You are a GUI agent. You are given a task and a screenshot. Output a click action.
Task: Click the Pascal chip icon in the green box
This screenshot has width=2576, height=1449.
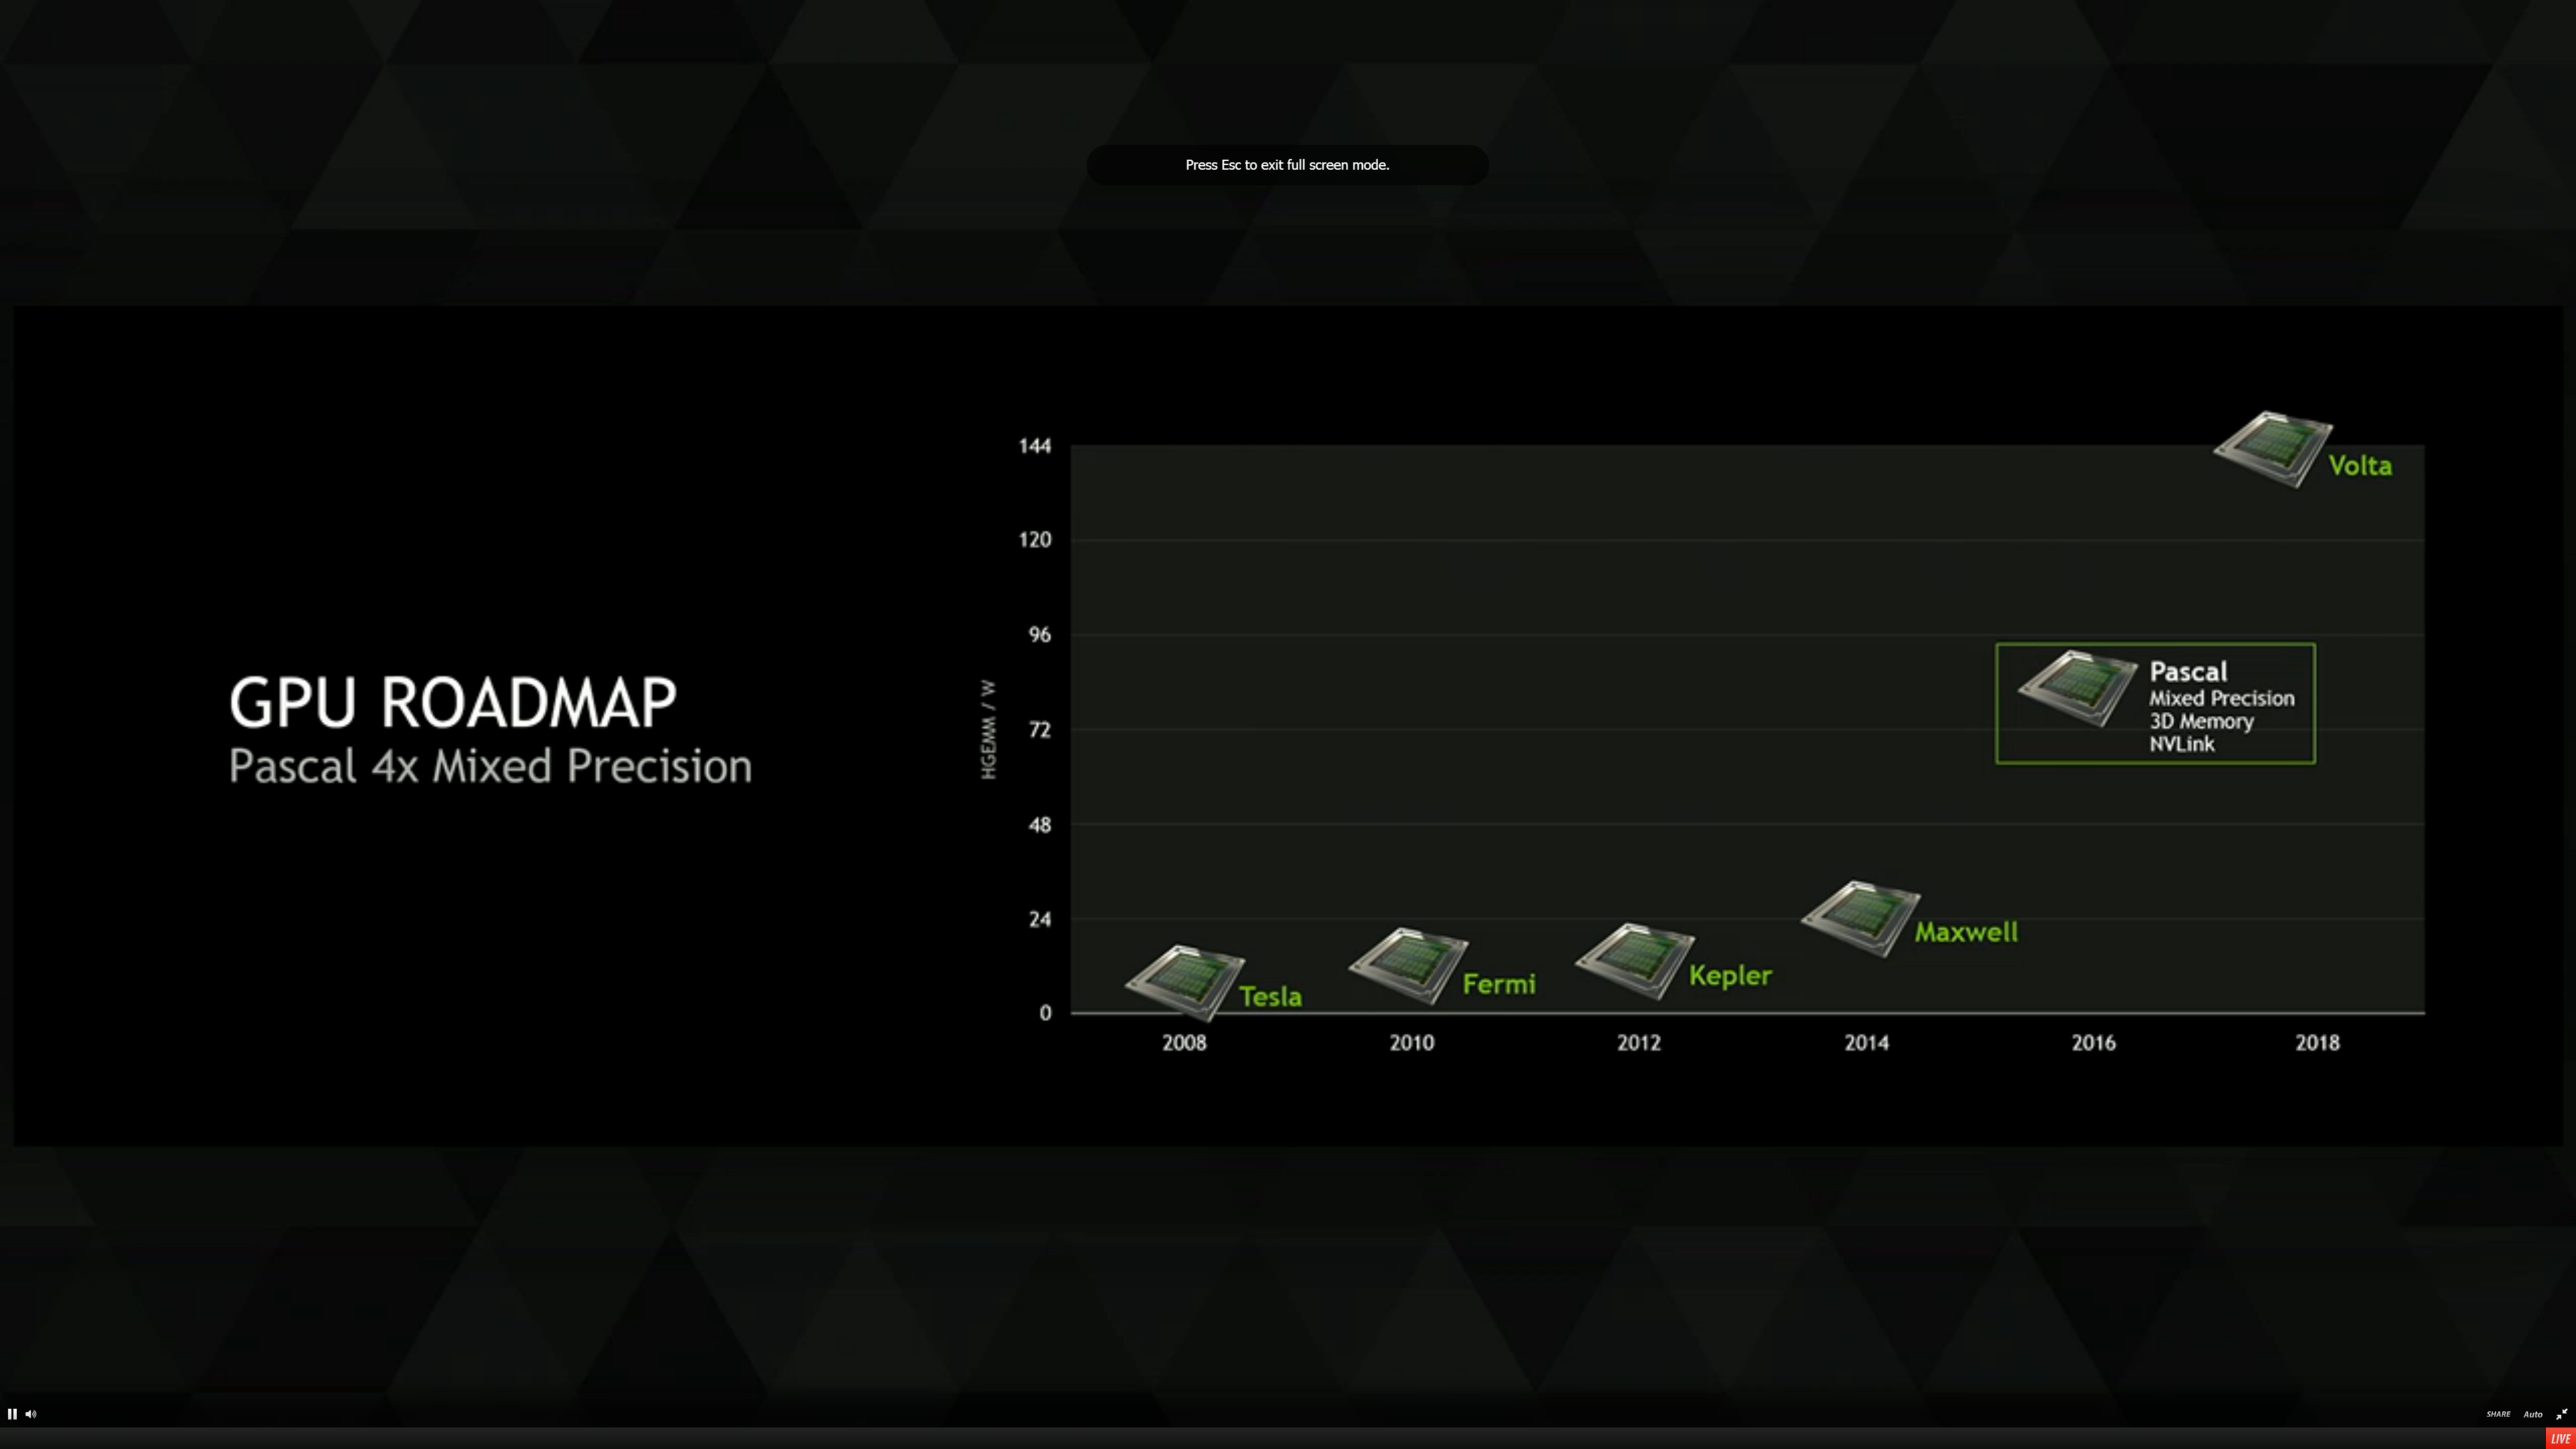click(x=2077, y=688)
